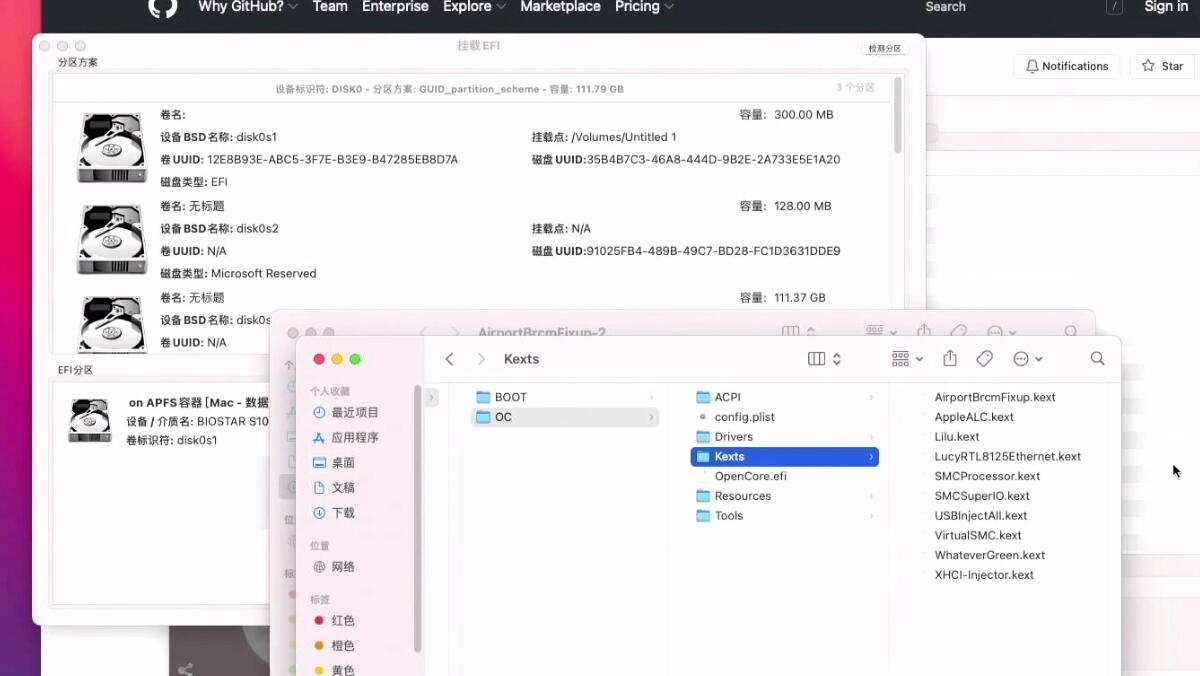Open the grouping options icon in Finder
The image size is (1200, 676).
903,358
